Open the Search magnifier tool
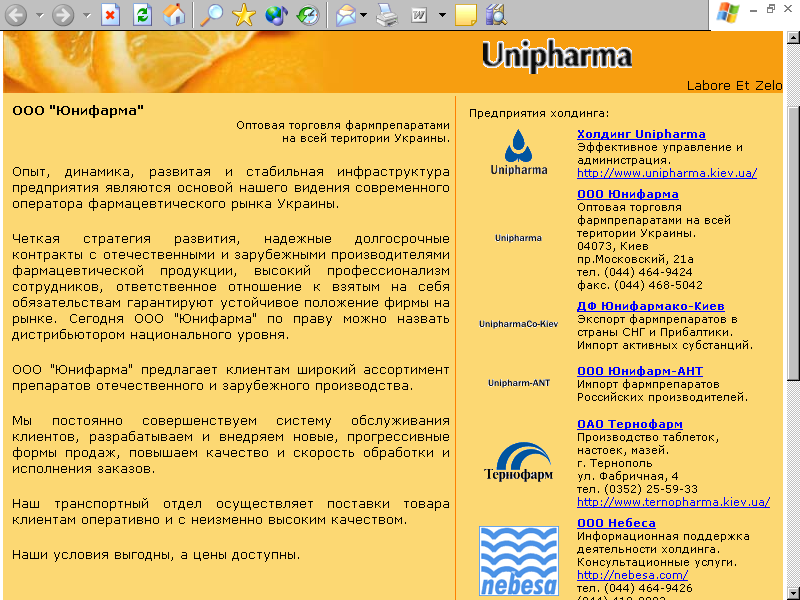 (211, 14)
